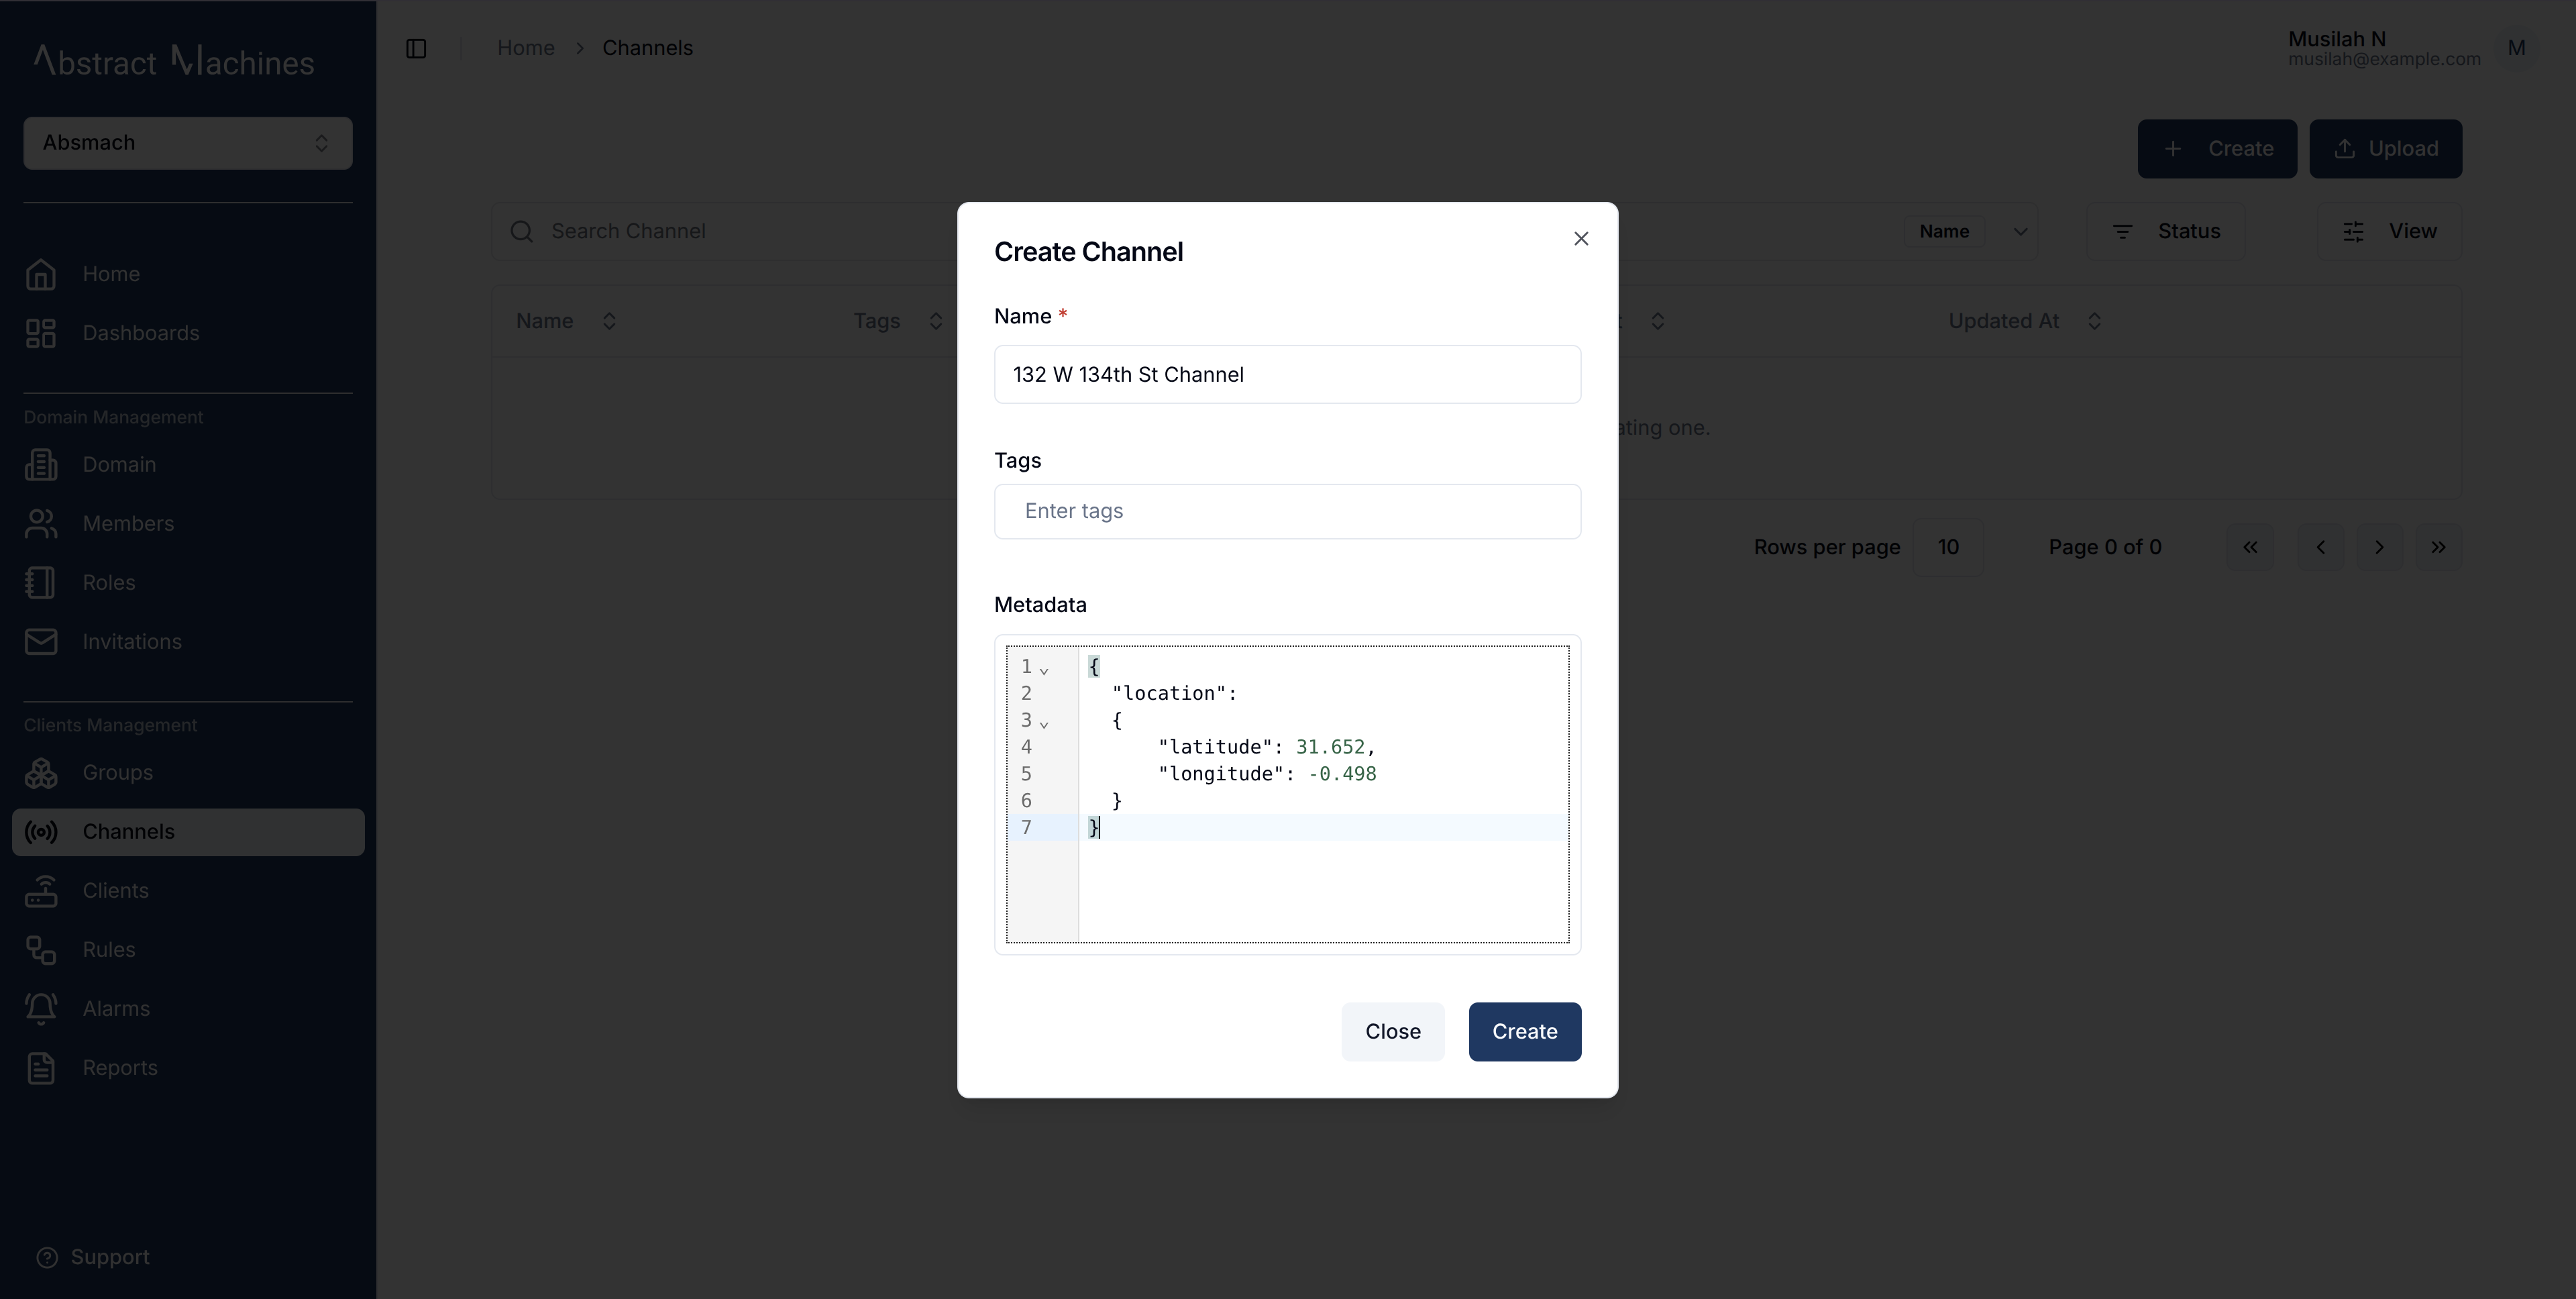Open Domain in the sidebar
The height and width of the screenshot is (1299, 2576).
coord(188,465)
